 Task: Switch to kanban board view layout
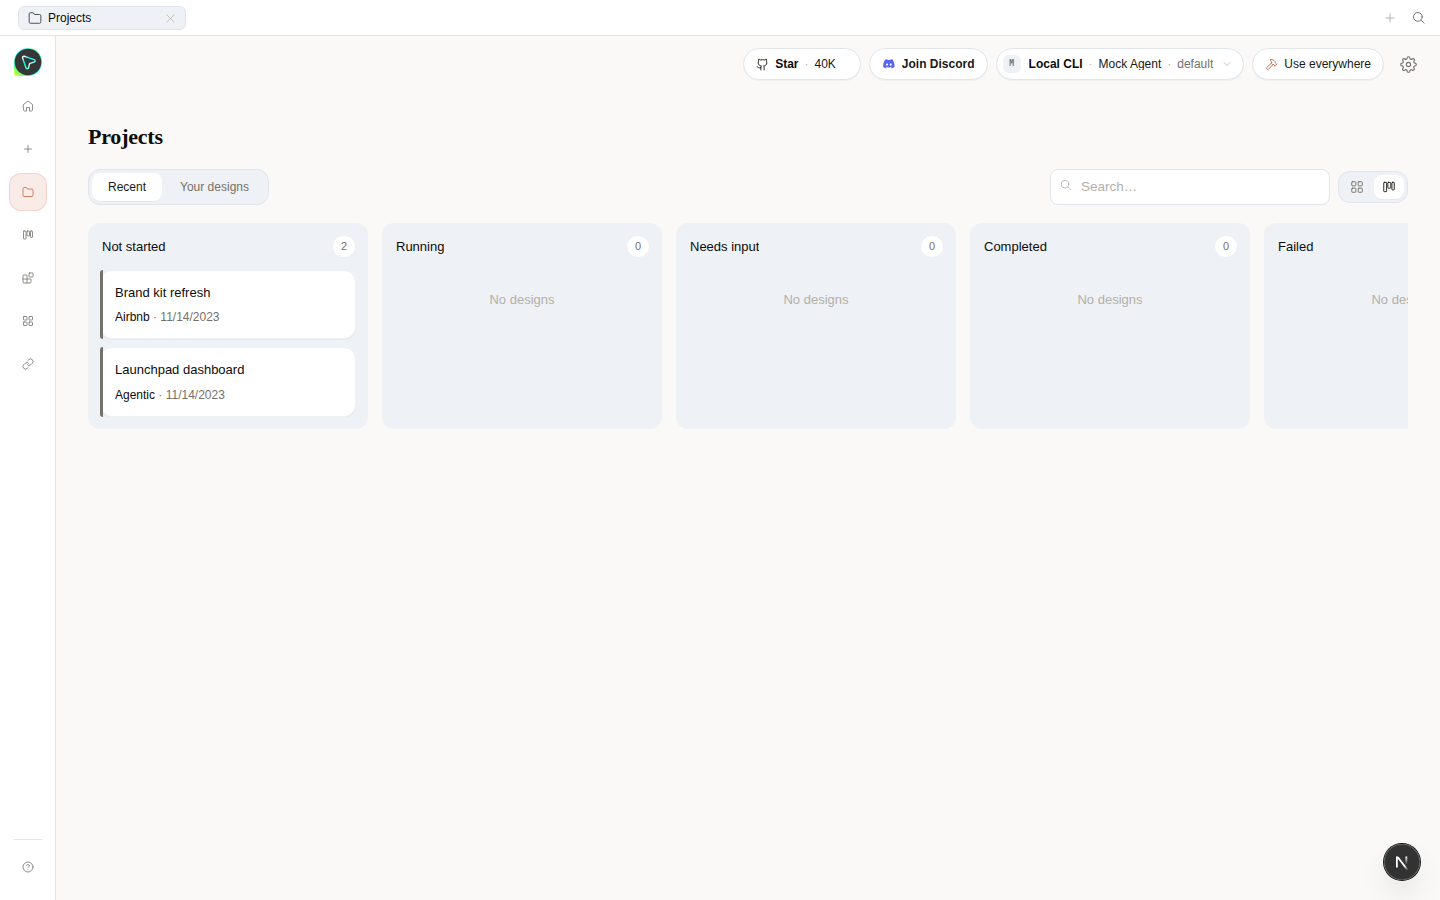coord(1389,187)
